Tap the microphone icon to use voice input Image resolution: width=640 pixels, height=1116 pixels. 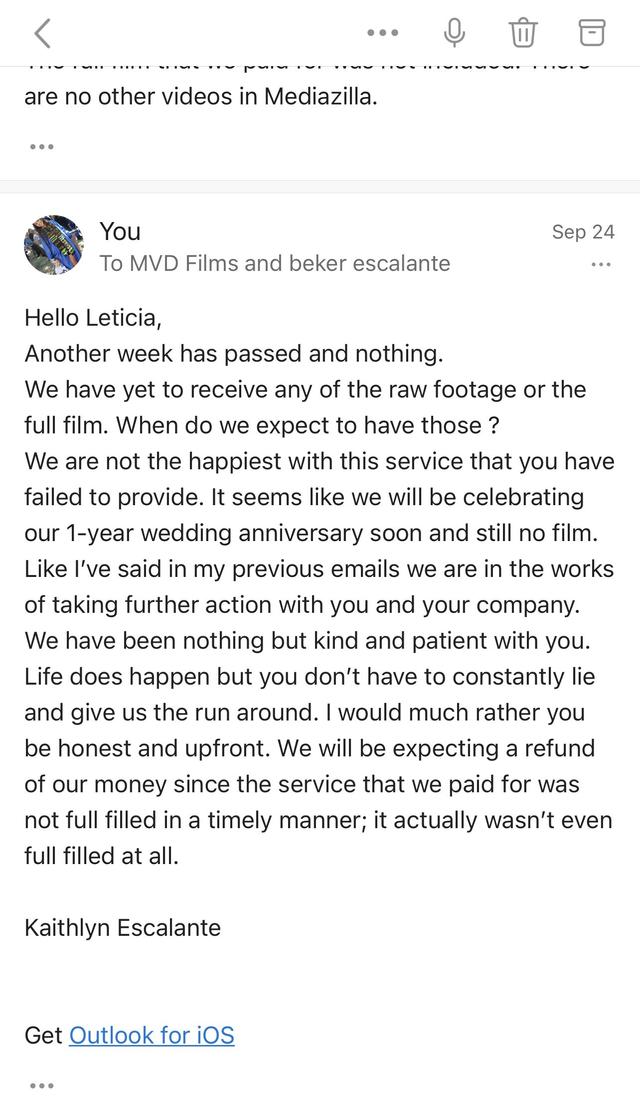454,32
